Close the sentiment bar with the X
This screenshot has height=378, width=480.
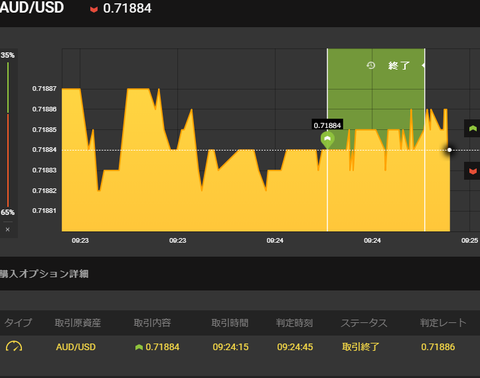(8, 229)
